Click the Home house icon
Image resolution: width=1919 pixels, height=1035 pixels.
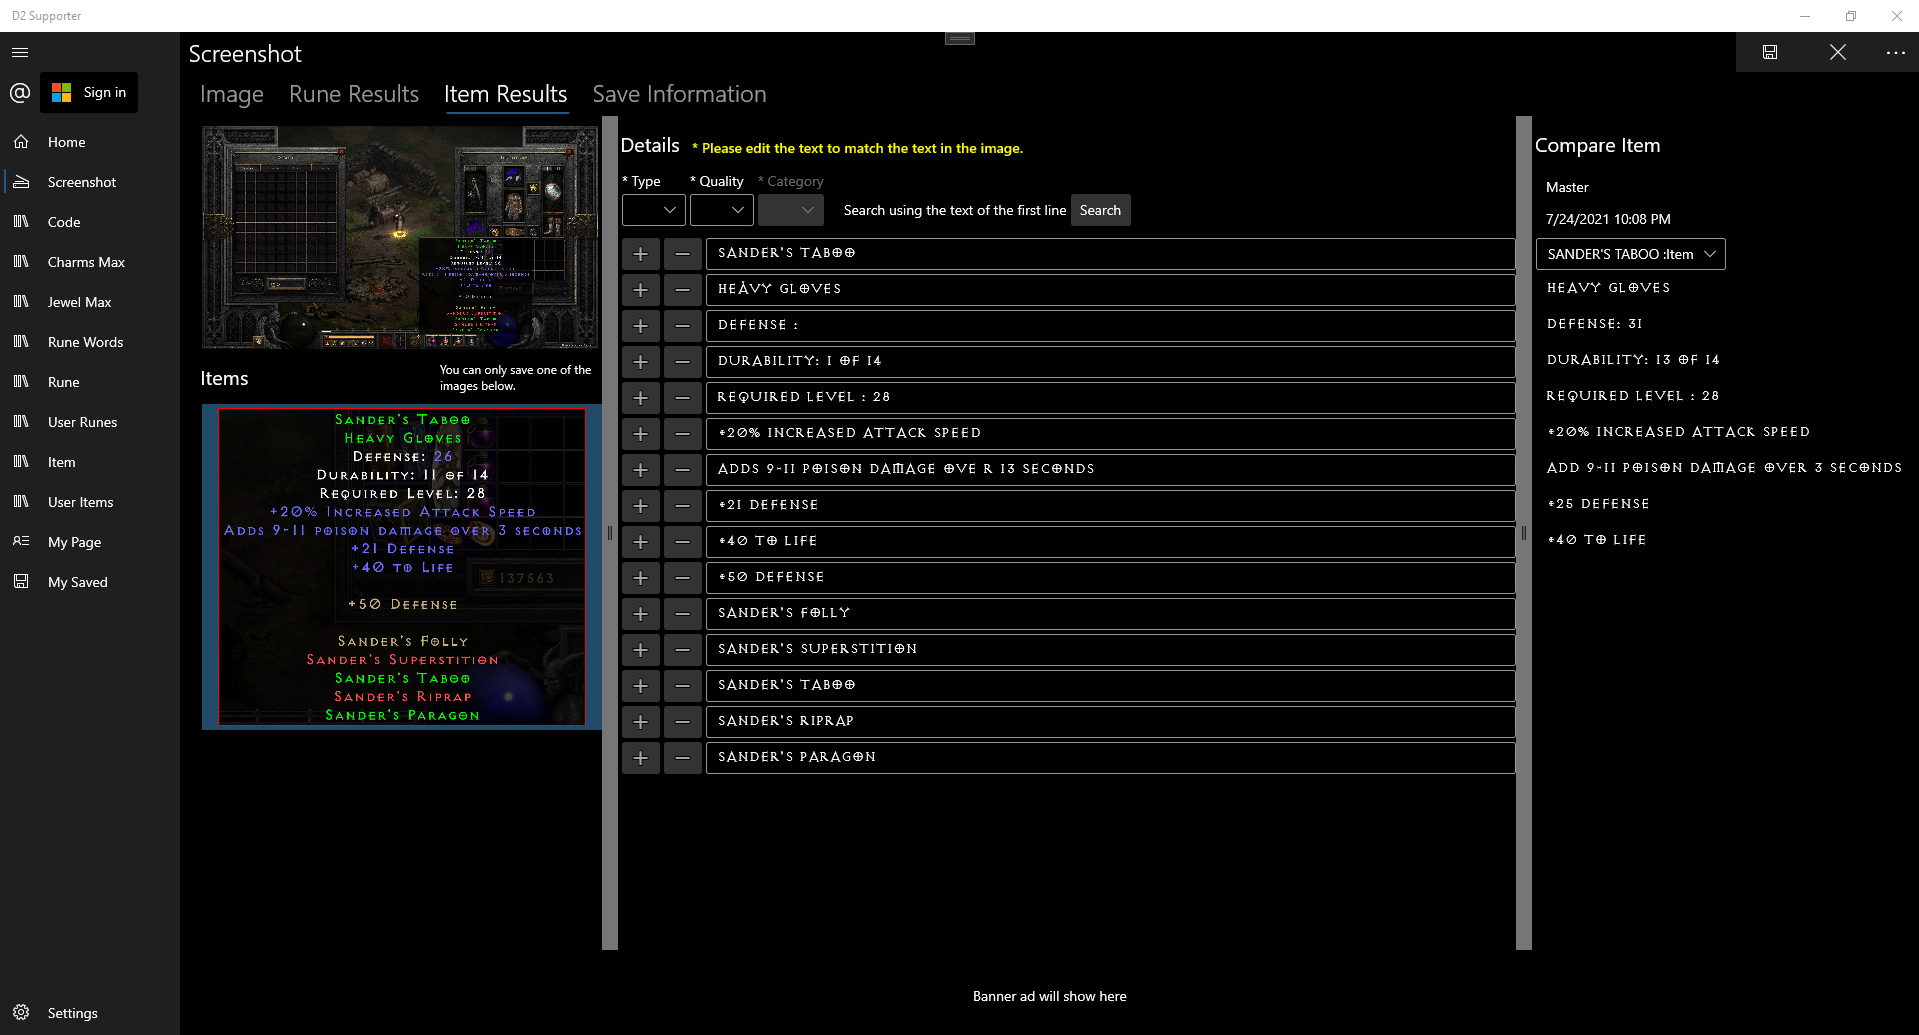(21, 142)
